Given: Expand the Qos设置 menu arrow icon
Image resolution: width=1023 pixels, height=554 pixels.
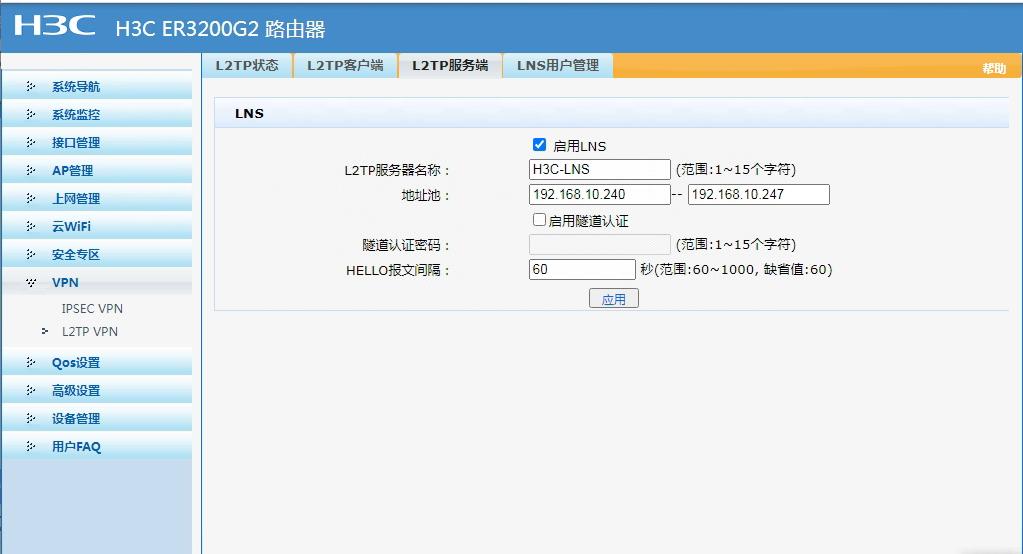Looking at the screenshot, I should [x=31, y=362].
